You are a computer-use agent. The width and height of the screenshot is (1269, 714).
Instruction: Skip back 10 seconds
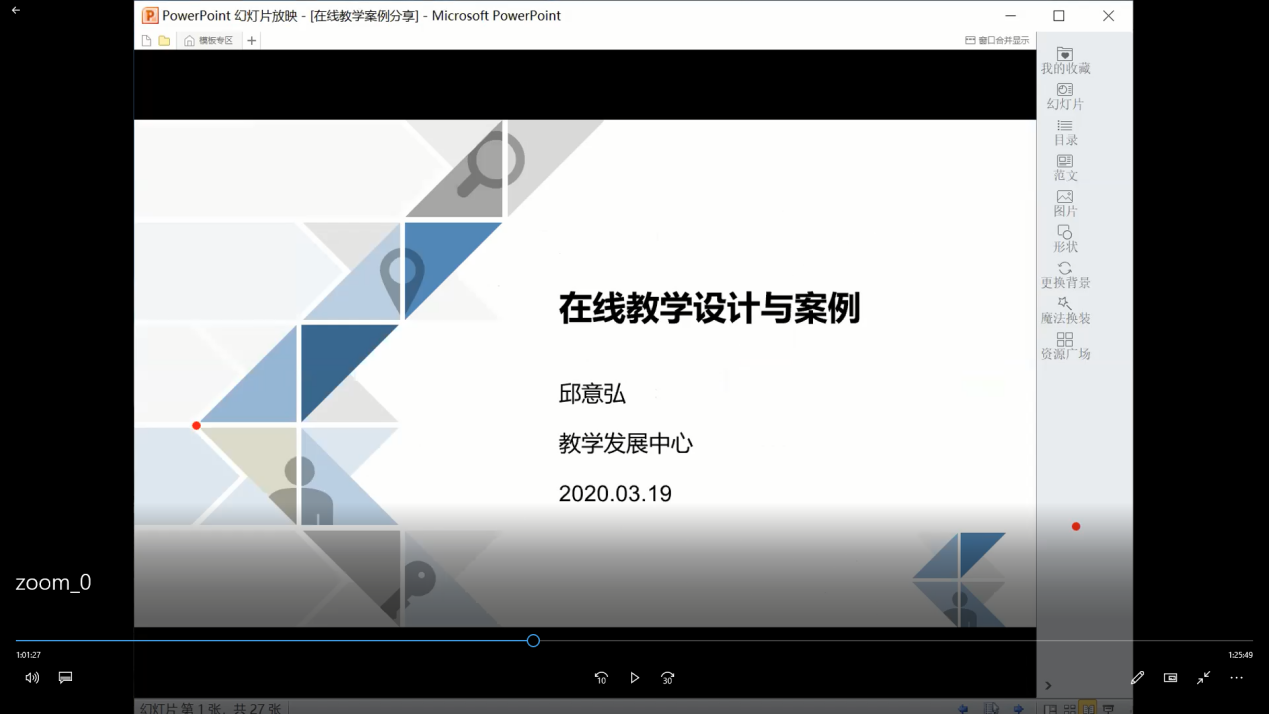601,678
